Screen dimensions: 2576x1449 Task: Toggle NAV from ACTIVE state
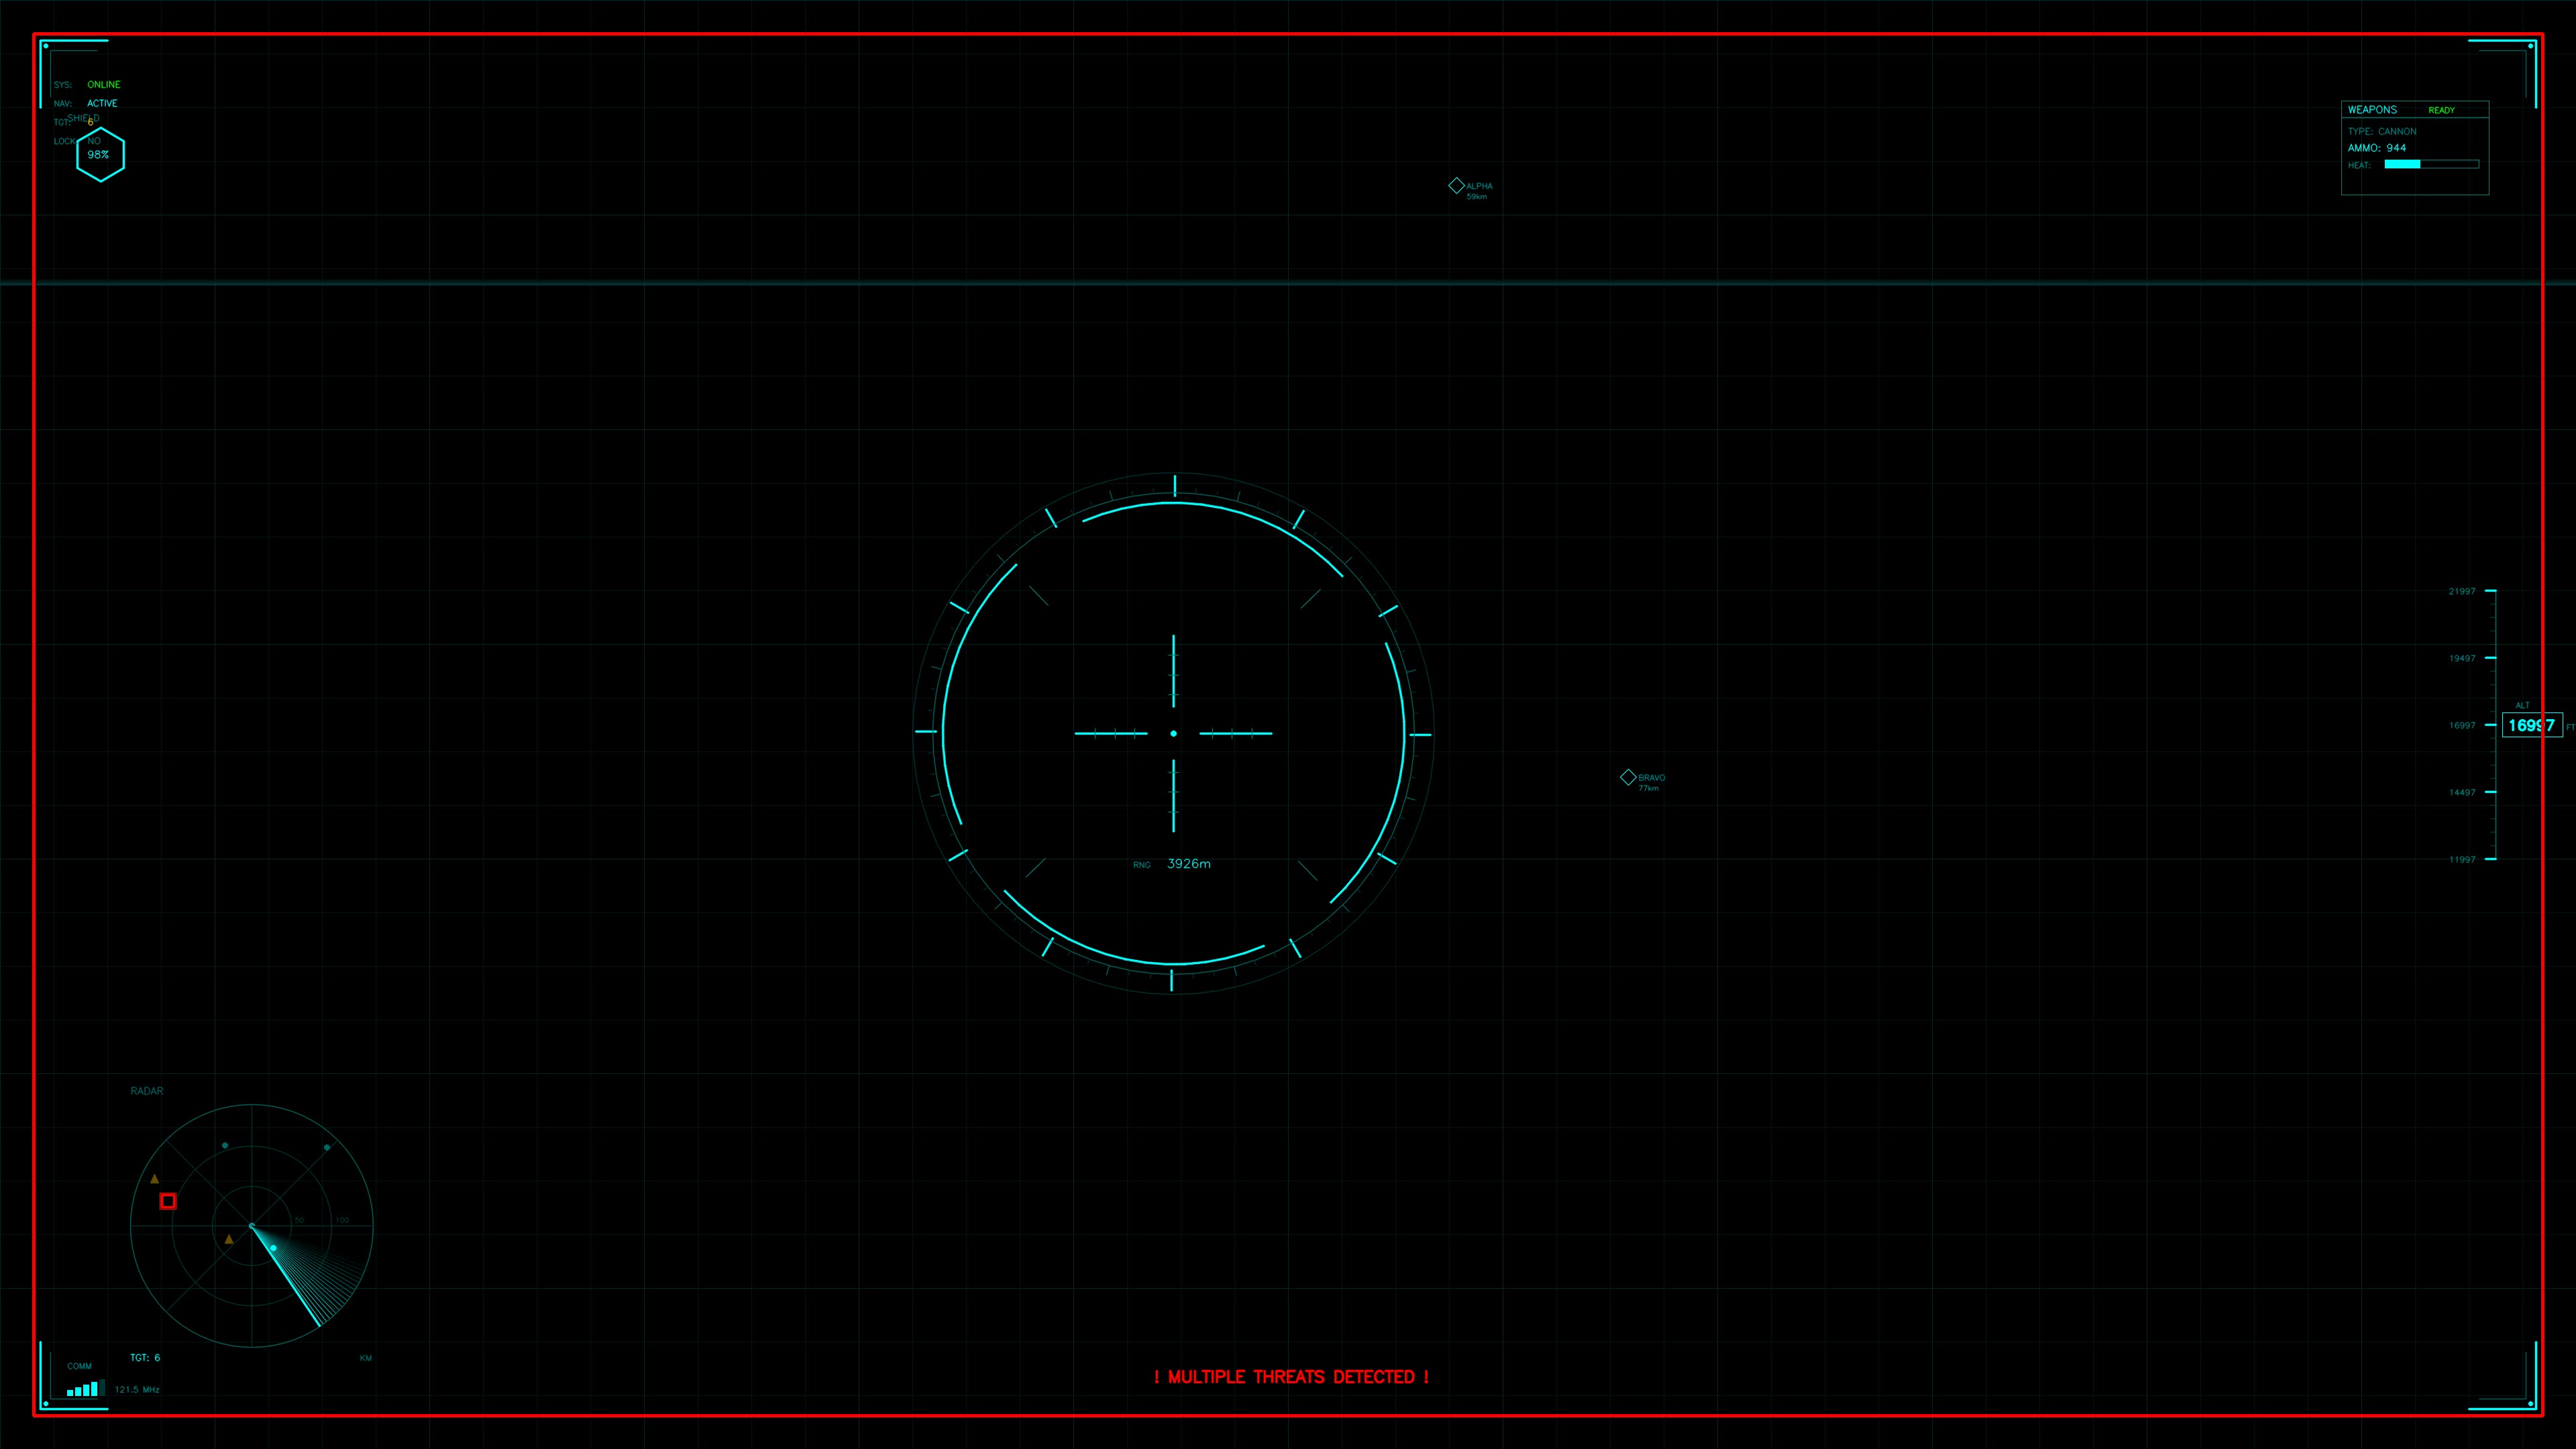pos(102,102)
